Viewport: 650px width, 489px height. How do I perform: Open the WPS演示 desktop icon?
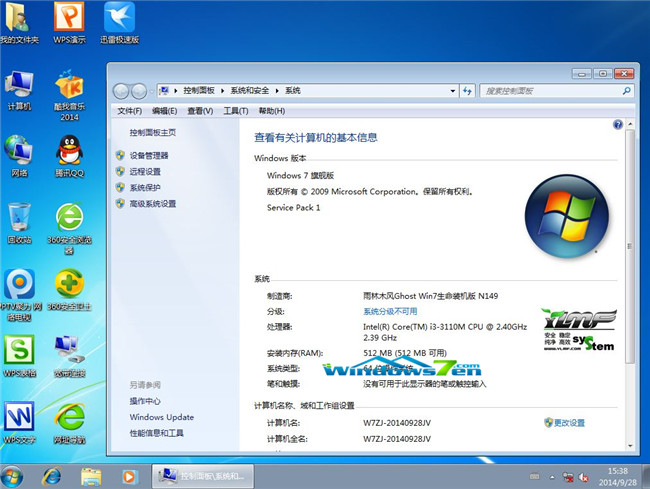[x=69, y=22]
